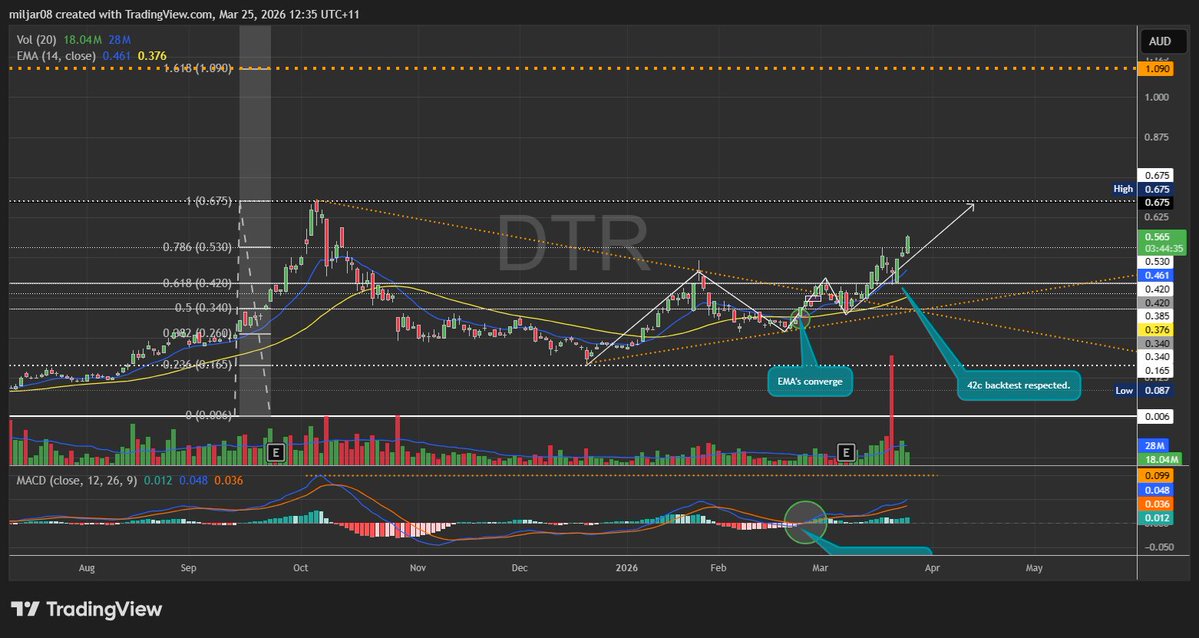Click the Oct label on time axis
1199x638 pixels.
pos(301,568)
